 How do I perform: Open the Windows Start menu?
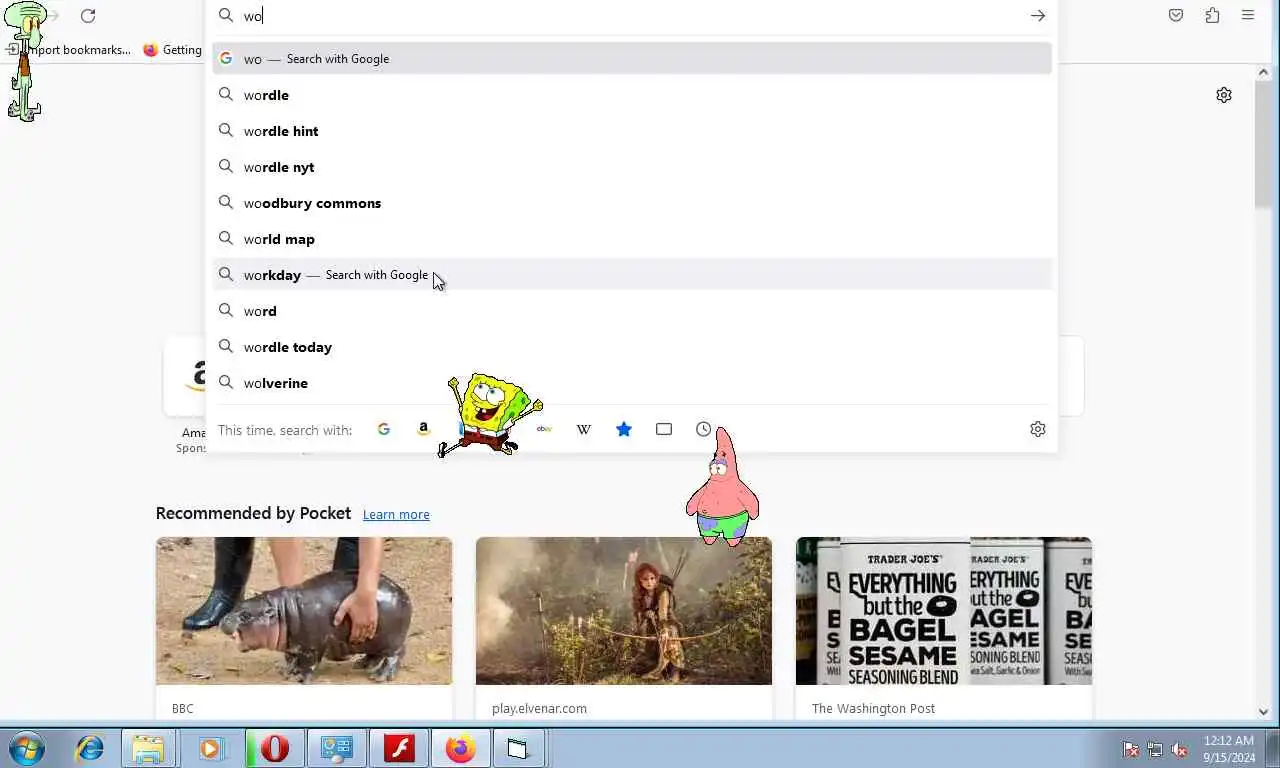27,748
